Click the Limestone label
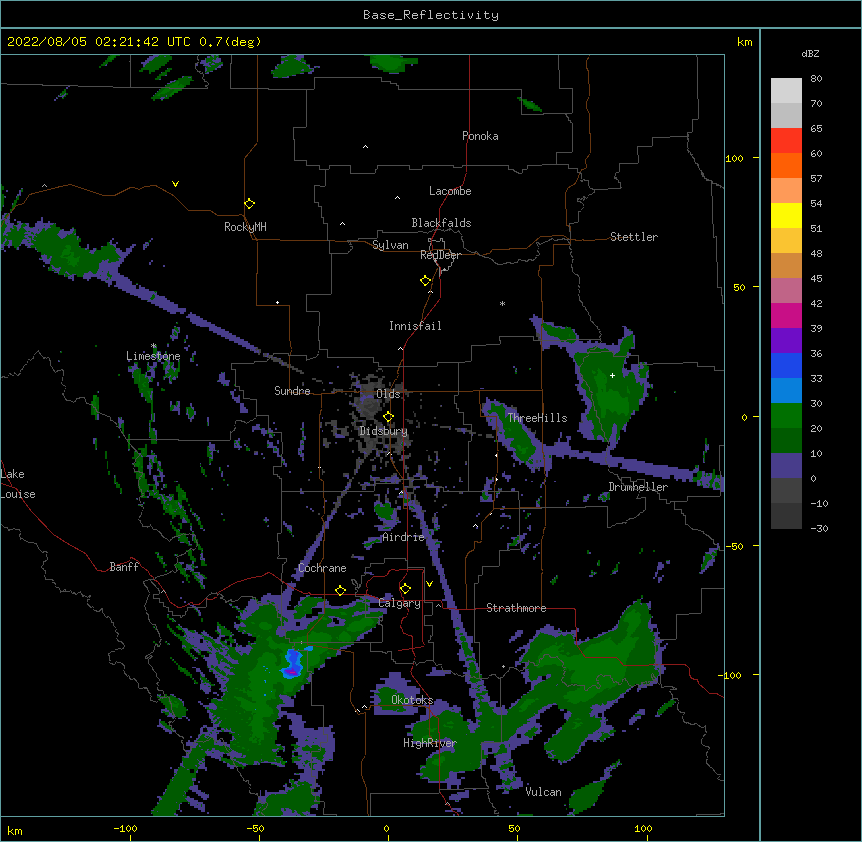This screenshot has width=862, height=842. (x=153, y=356)
